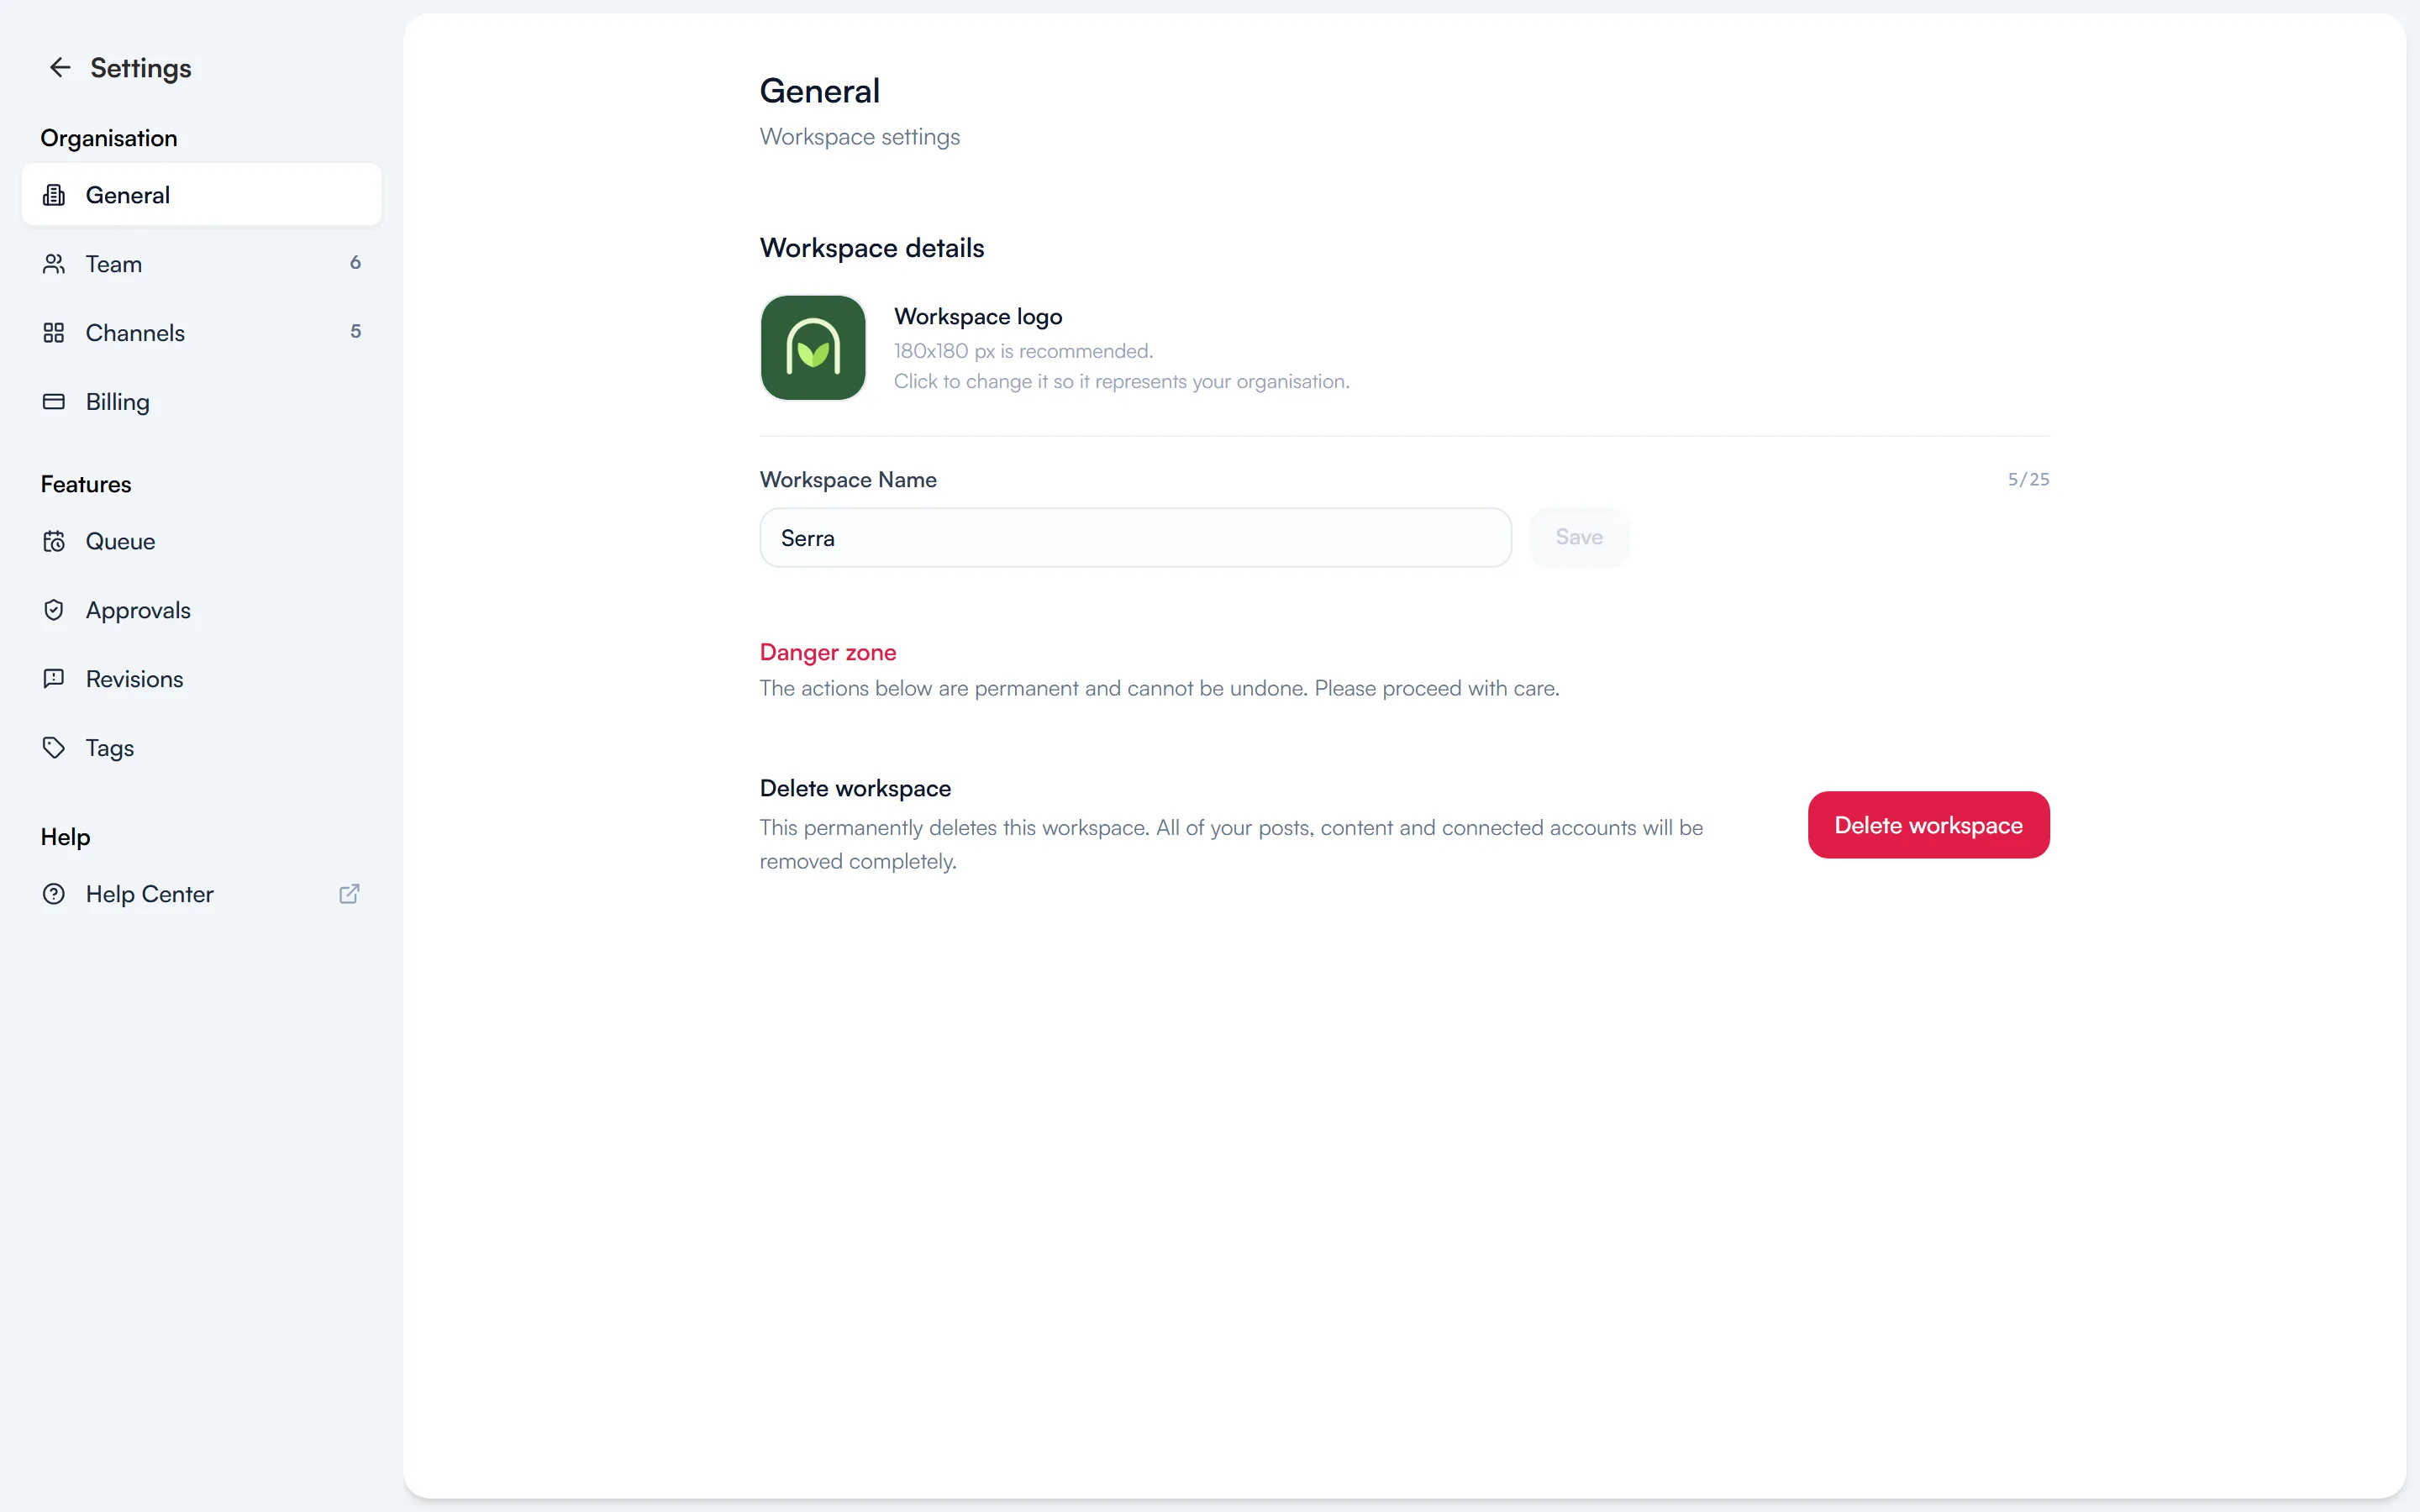
Task: Click the Danger zone heading
Action: pos(828,652)
